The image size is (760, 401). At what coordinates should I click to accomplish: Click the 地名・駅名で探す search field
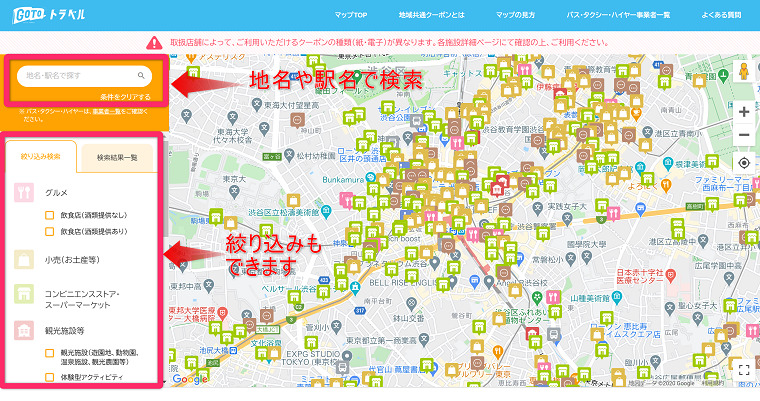[84, 76]
